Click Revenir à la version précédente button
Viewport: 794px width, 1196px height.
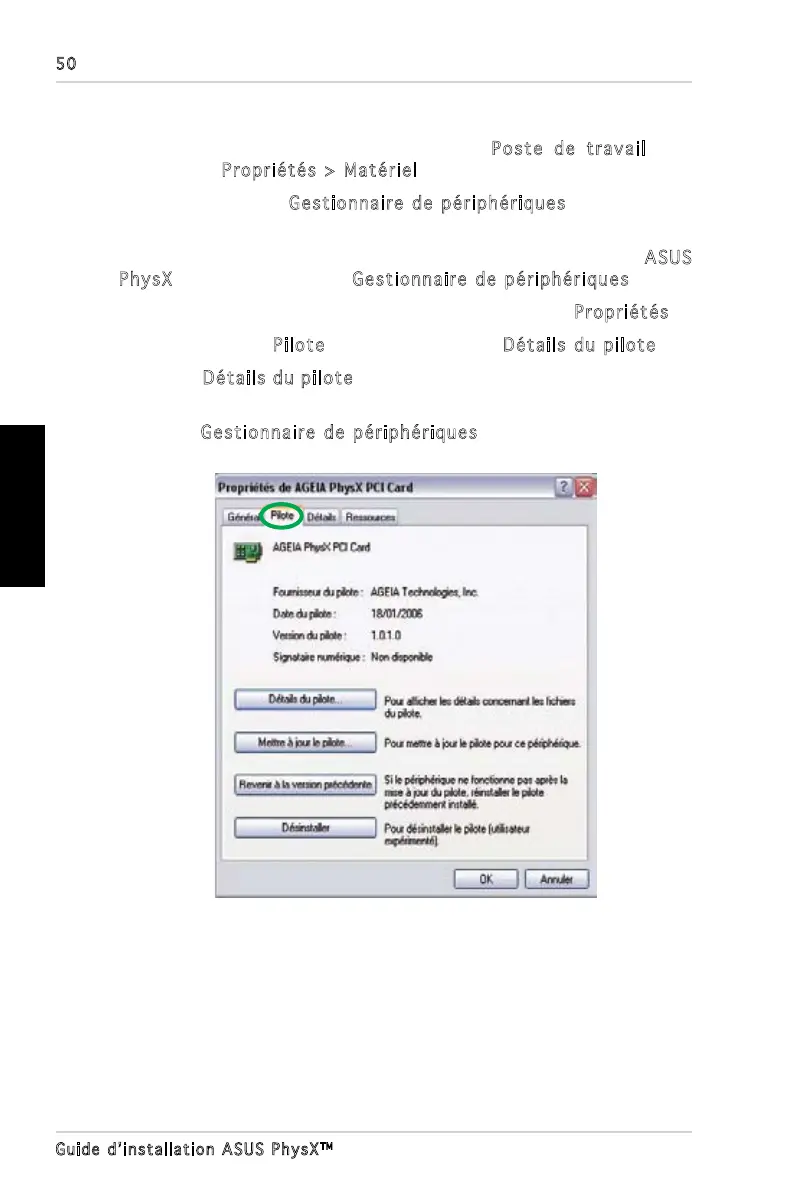pos(305,784)
